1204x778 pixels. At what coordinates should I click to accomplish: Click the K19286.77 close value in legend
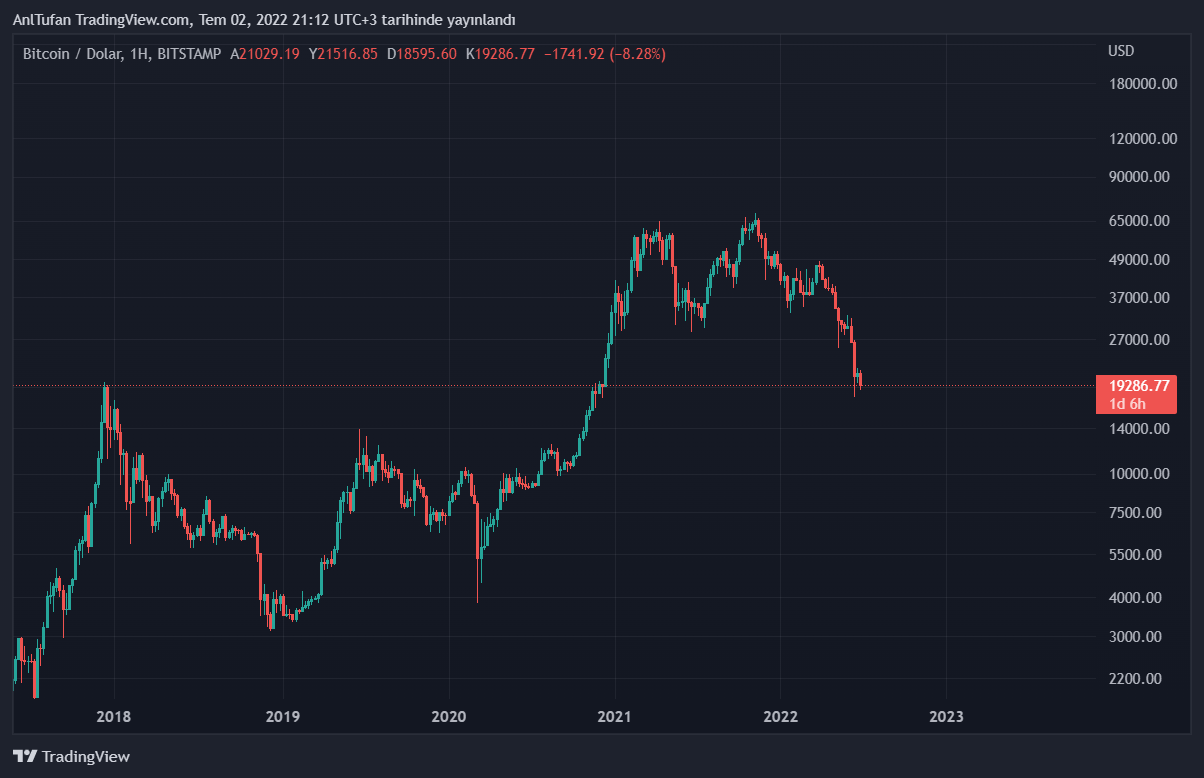coord(500,53)
